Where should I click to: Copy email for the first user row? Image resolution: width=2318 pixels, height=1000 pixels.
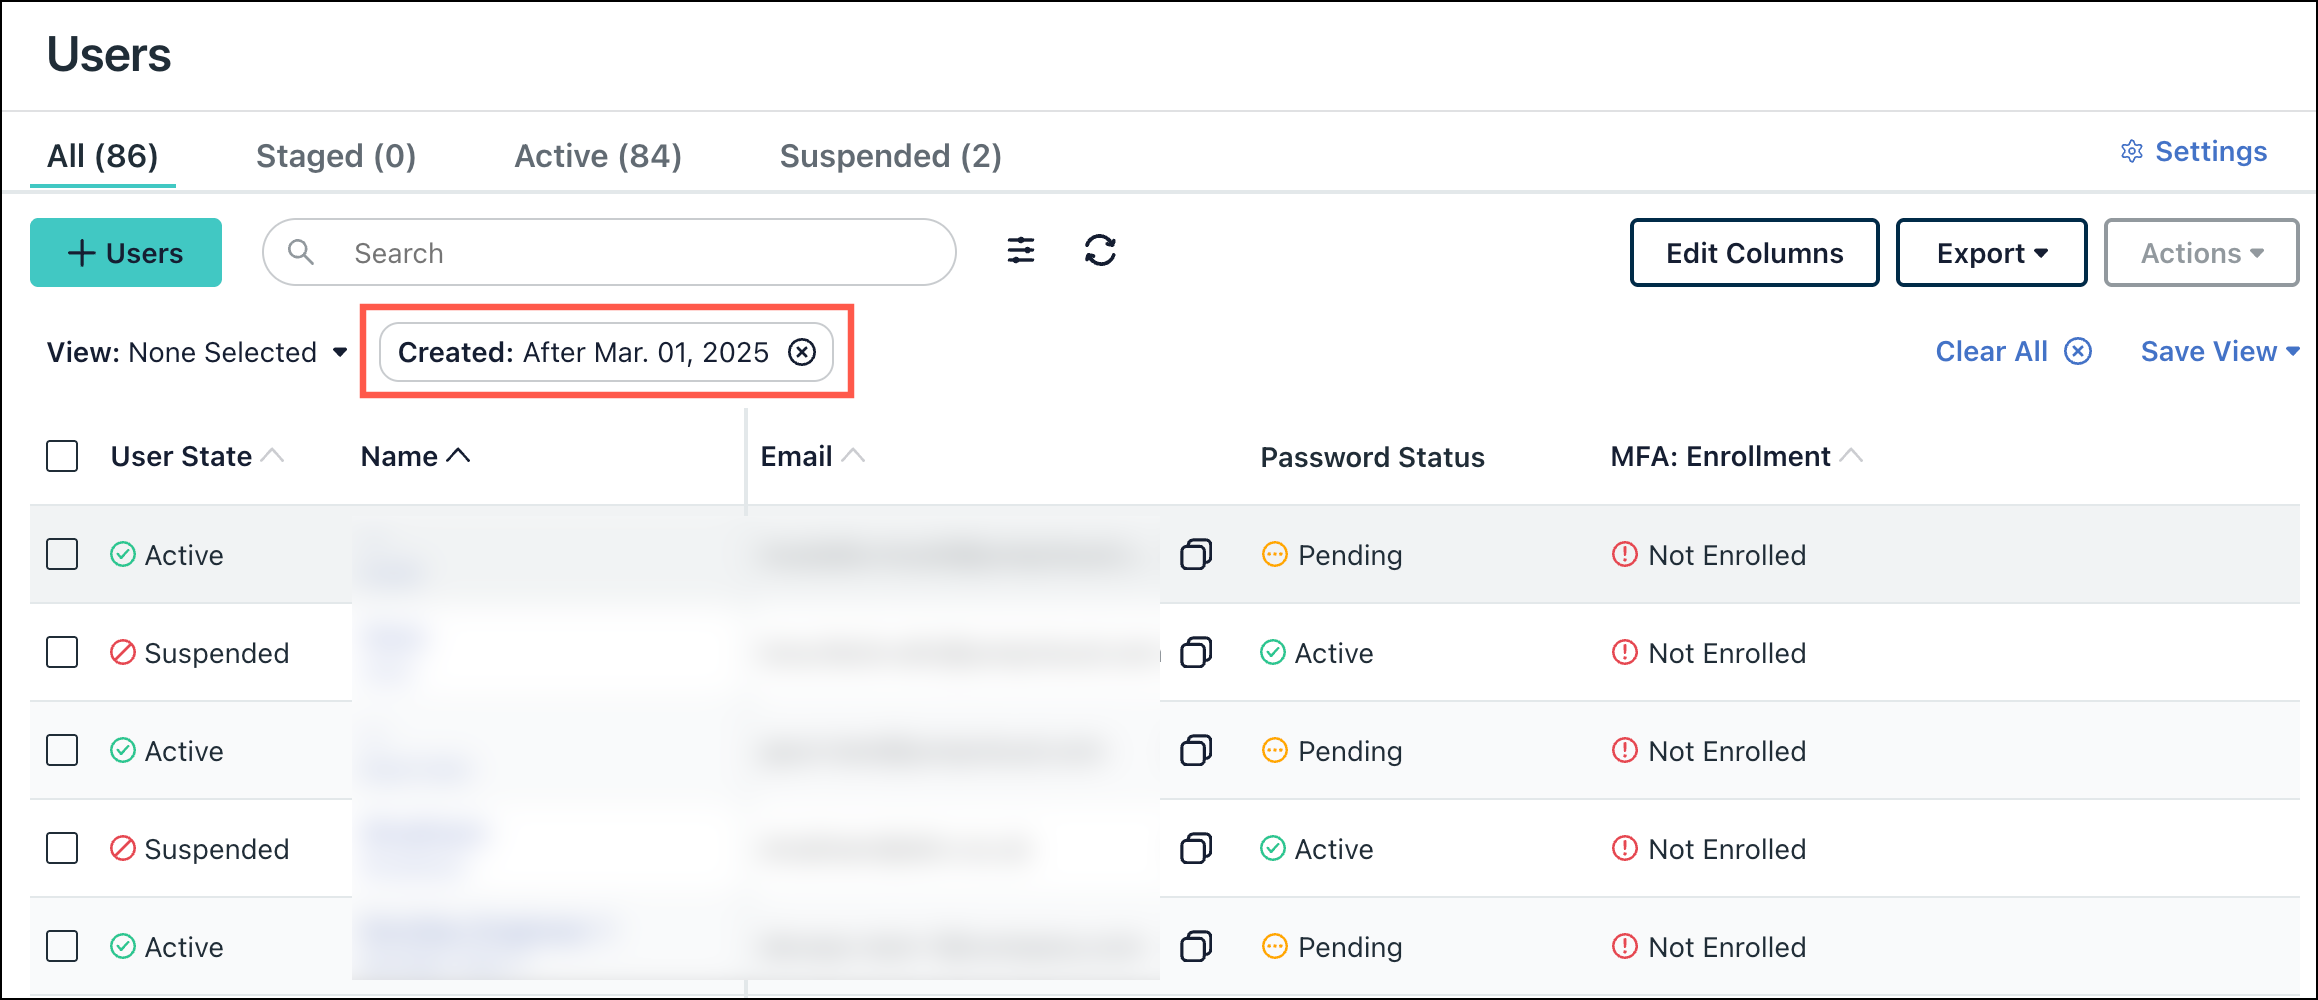coord(1196,554)
